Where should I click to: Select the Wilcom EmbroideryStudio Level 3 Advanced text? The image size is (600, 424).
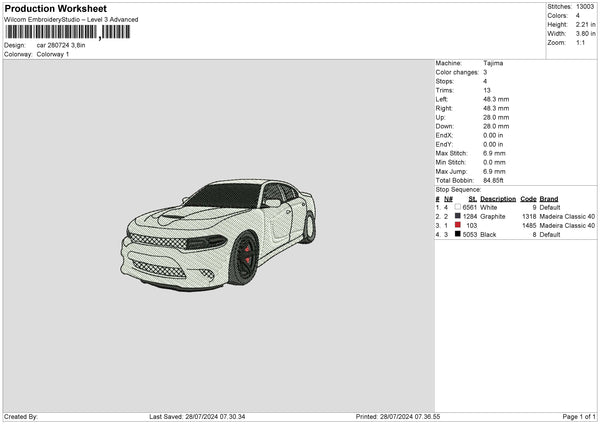[x=71, y=20]
